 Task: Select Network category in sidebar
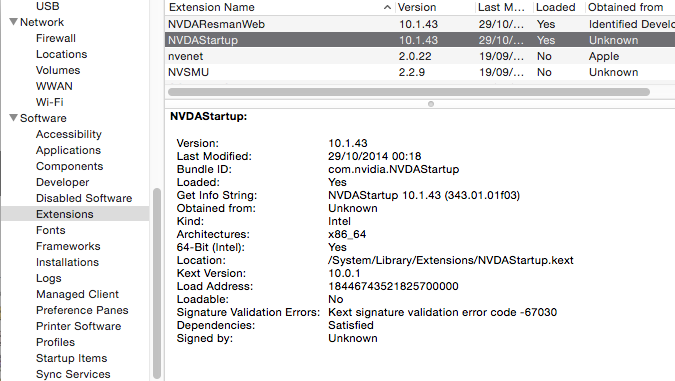(x=42, y=22)
